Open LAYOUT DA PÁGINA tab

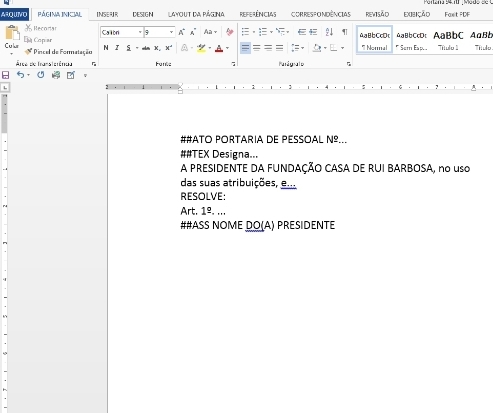coord(196,14)
